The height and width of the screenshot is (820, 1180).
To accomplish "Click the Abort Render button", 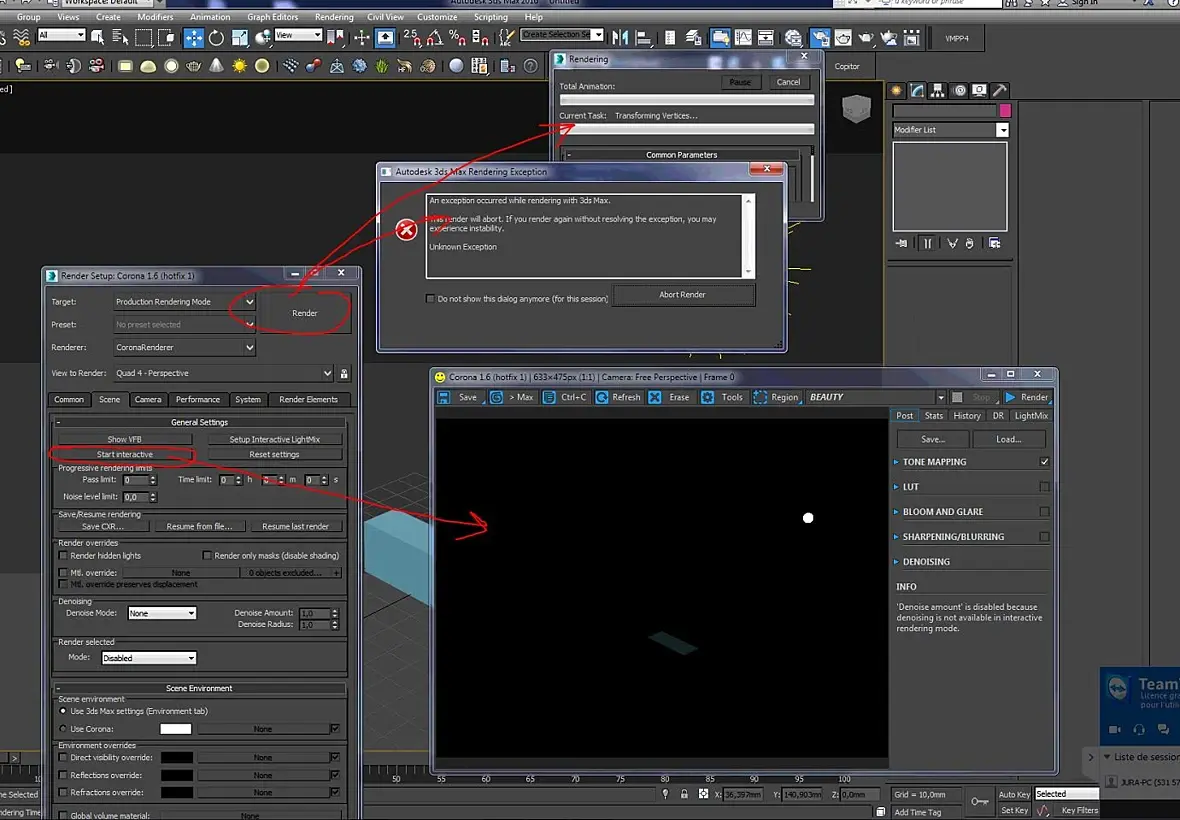I will point(683,295).
